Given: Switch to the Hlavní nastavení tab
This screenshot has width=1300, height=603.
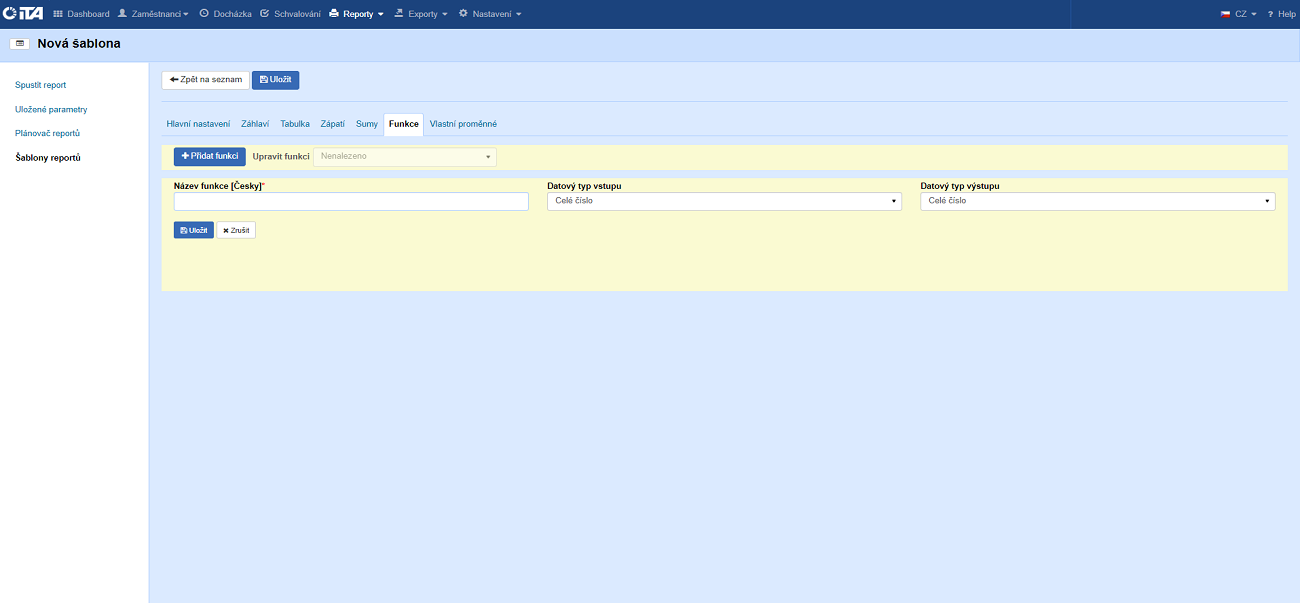Looking at the screenshot, I should point(198,124).
